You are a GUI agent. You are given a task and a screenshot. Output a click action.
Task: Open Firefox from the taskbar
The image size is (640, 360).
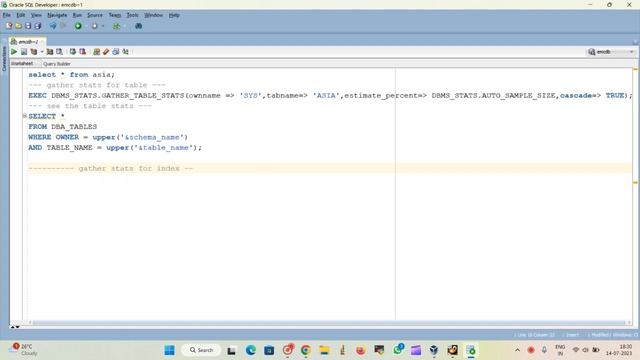click(361, 350)
